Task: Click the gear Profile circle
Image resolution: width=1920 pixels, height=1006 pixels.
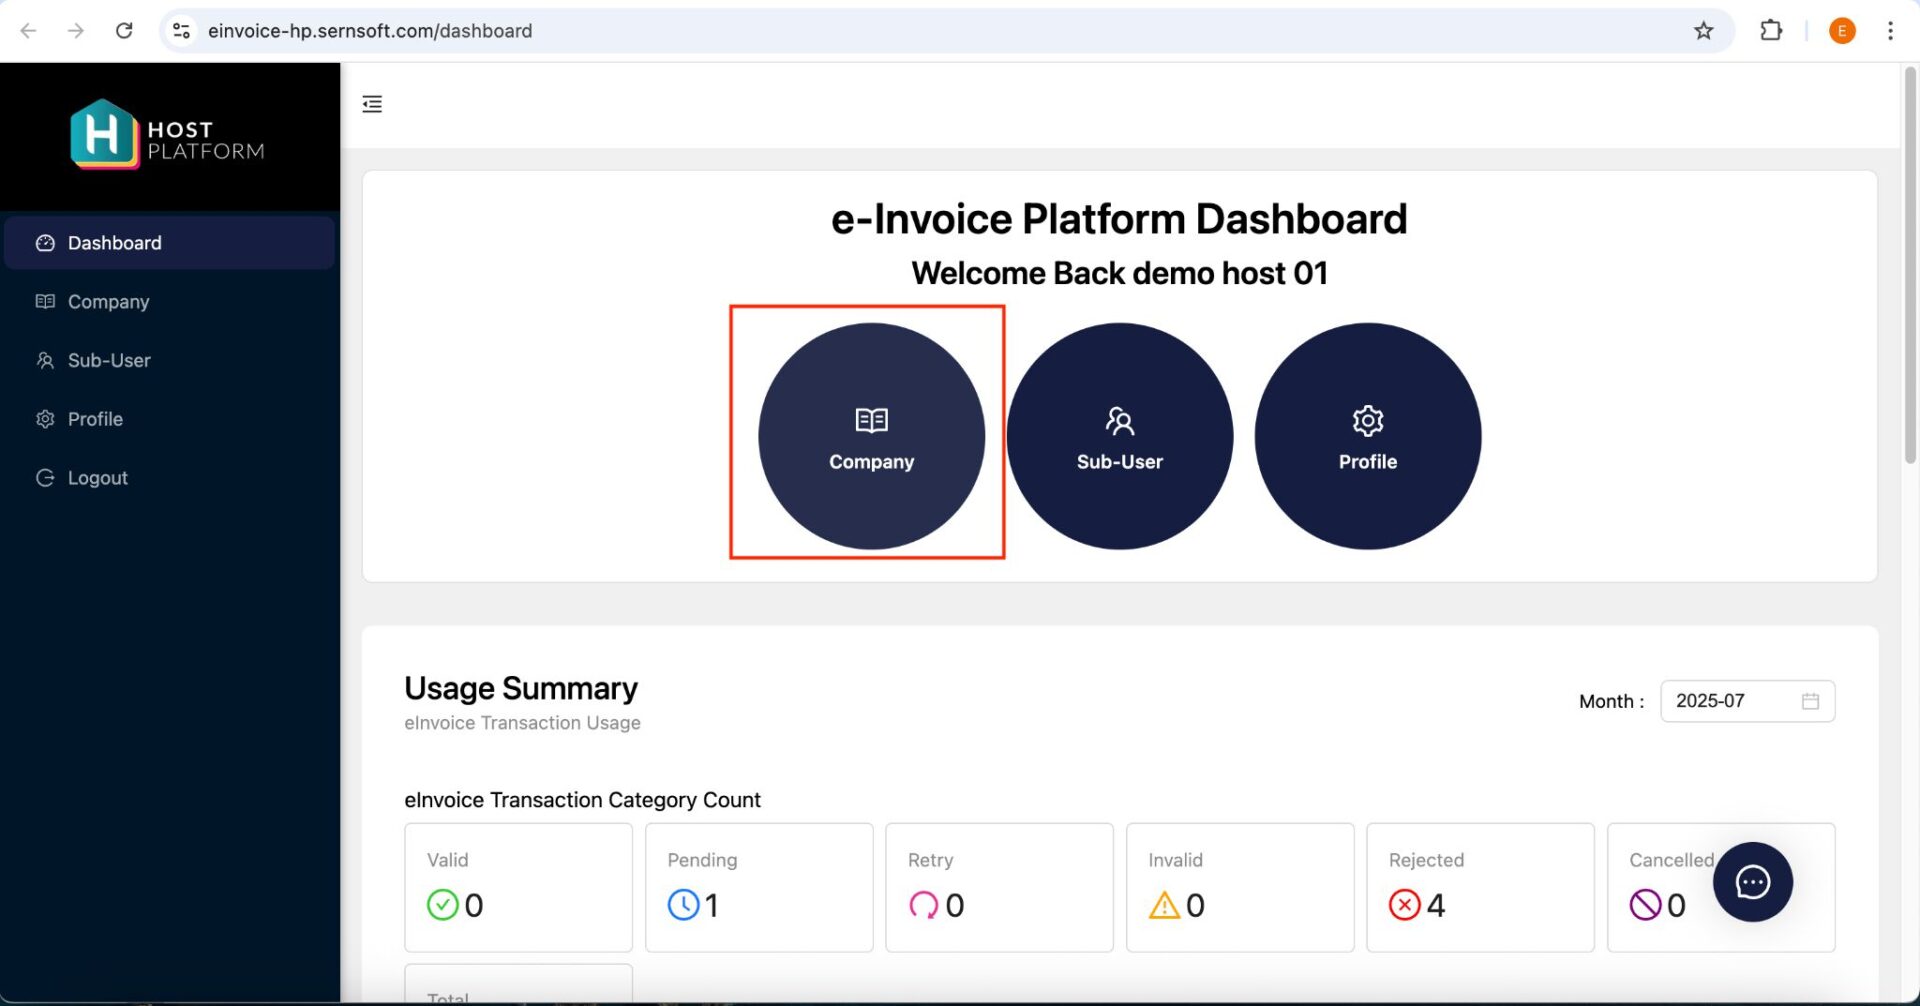Action: (x=1367, y=436)
